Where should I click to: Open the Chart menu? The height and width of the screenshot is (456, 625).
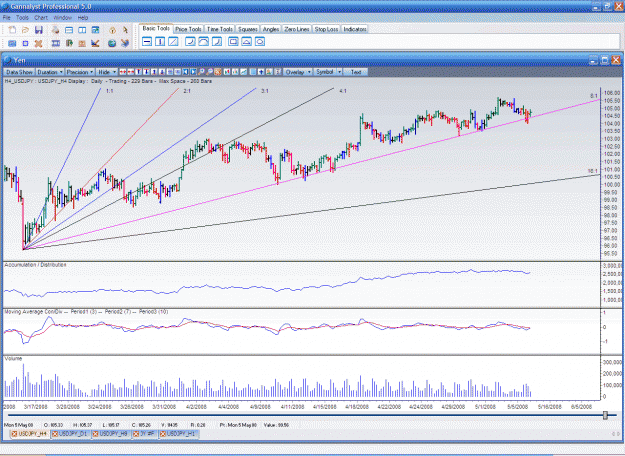click(41, 18)
